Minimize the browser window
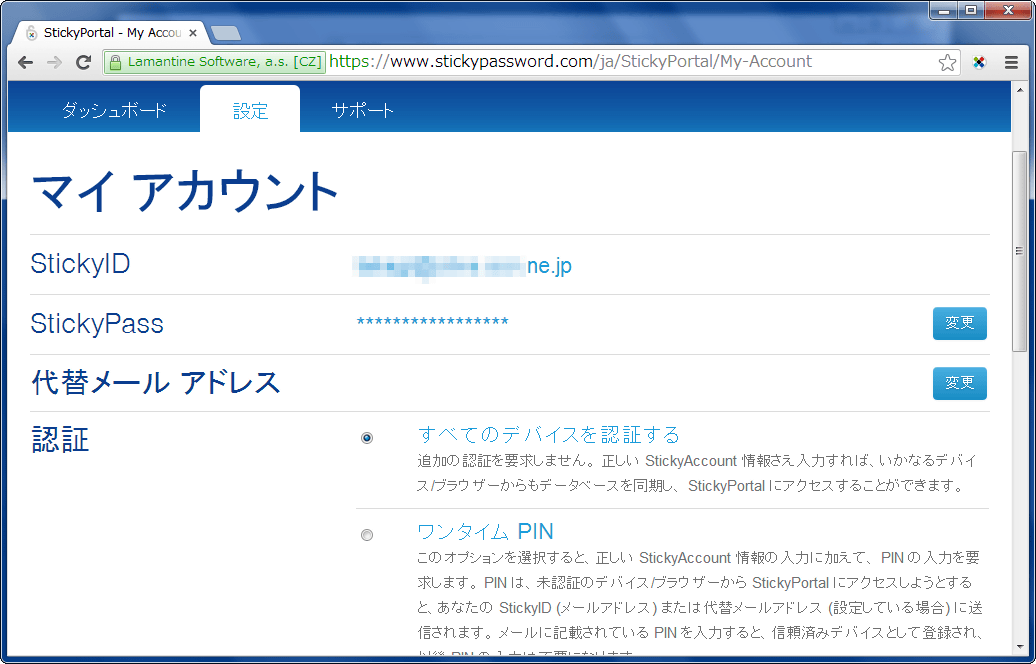This screenshot has height=664, width=1036. (944, 10)
